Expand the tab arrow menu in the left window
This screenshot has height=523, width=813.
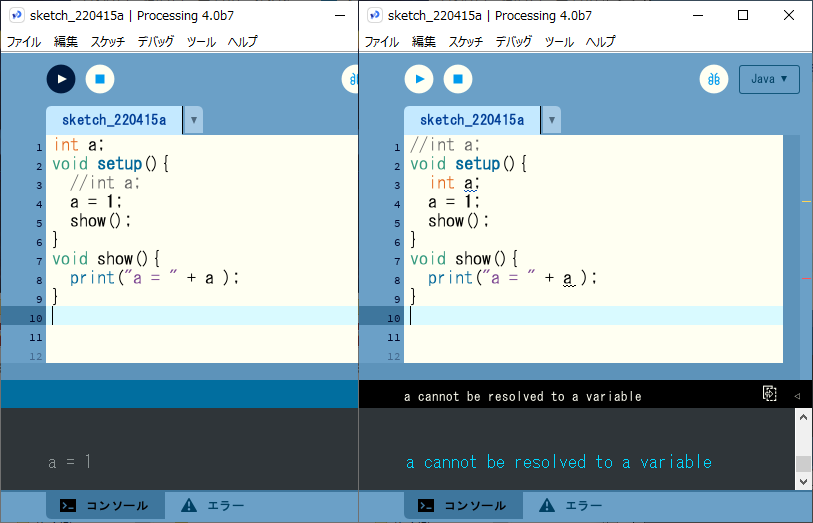point(193,120)
